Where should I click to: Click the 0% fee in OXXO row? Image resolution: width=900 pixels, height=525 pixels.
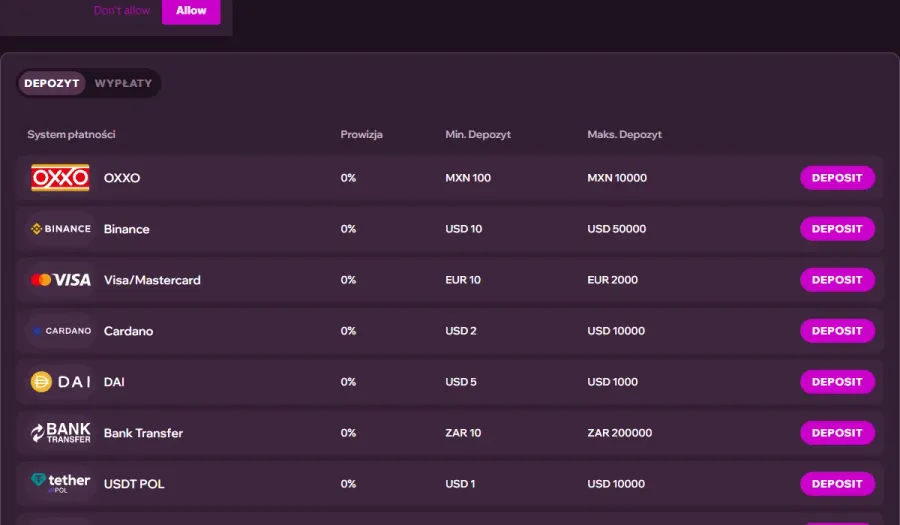(x=348, y=178)
